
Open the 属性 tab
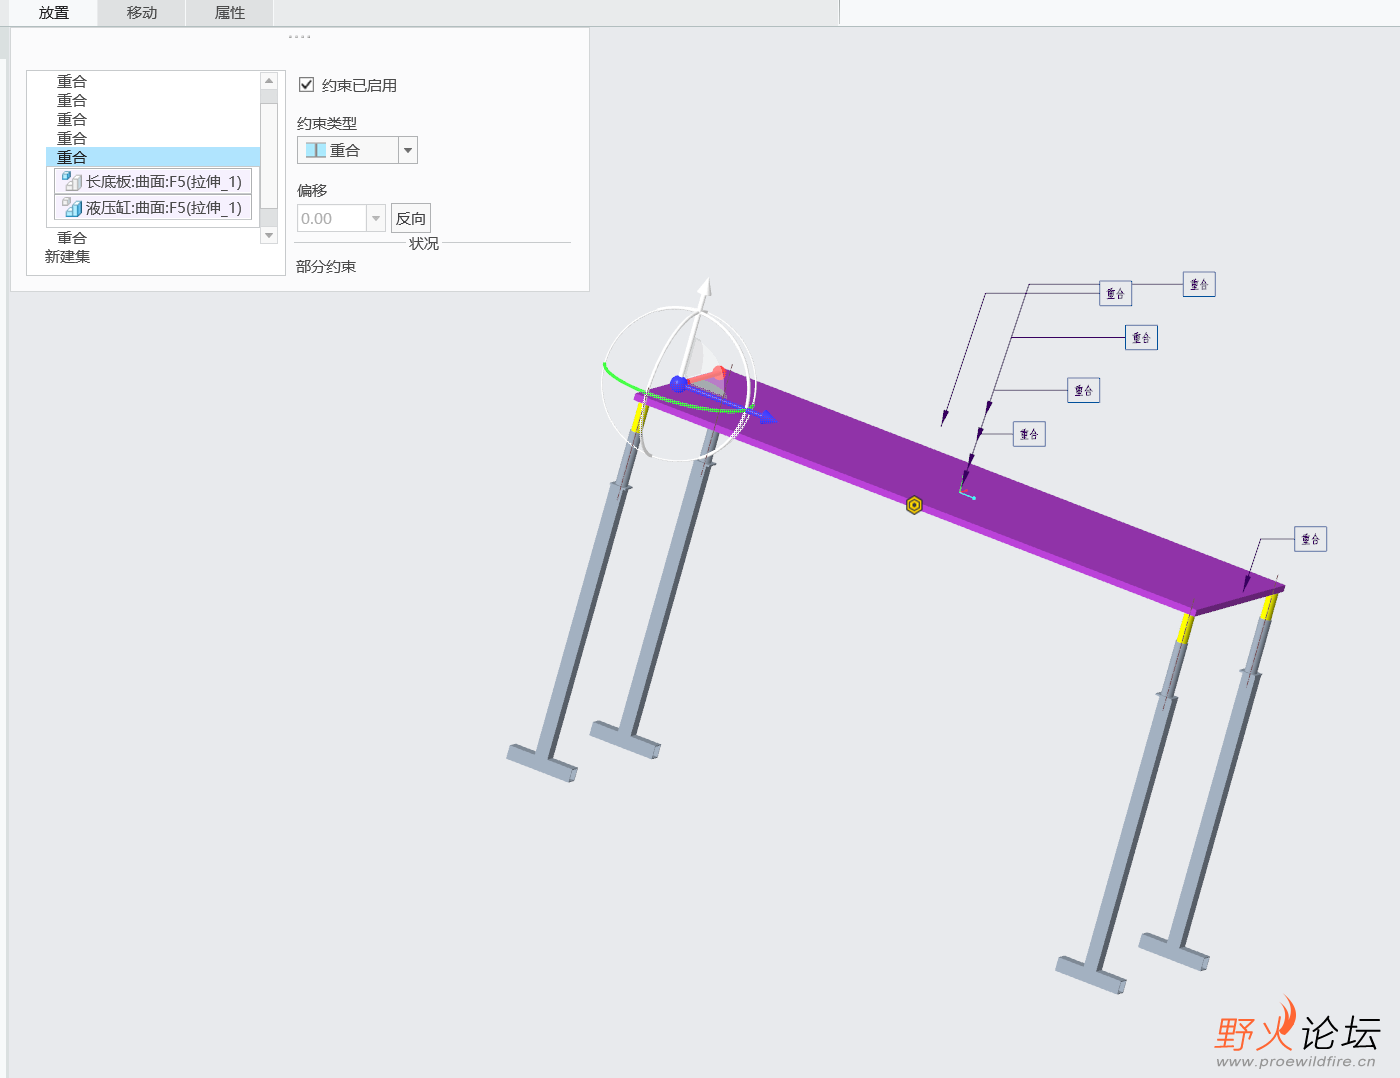point(230,13)
